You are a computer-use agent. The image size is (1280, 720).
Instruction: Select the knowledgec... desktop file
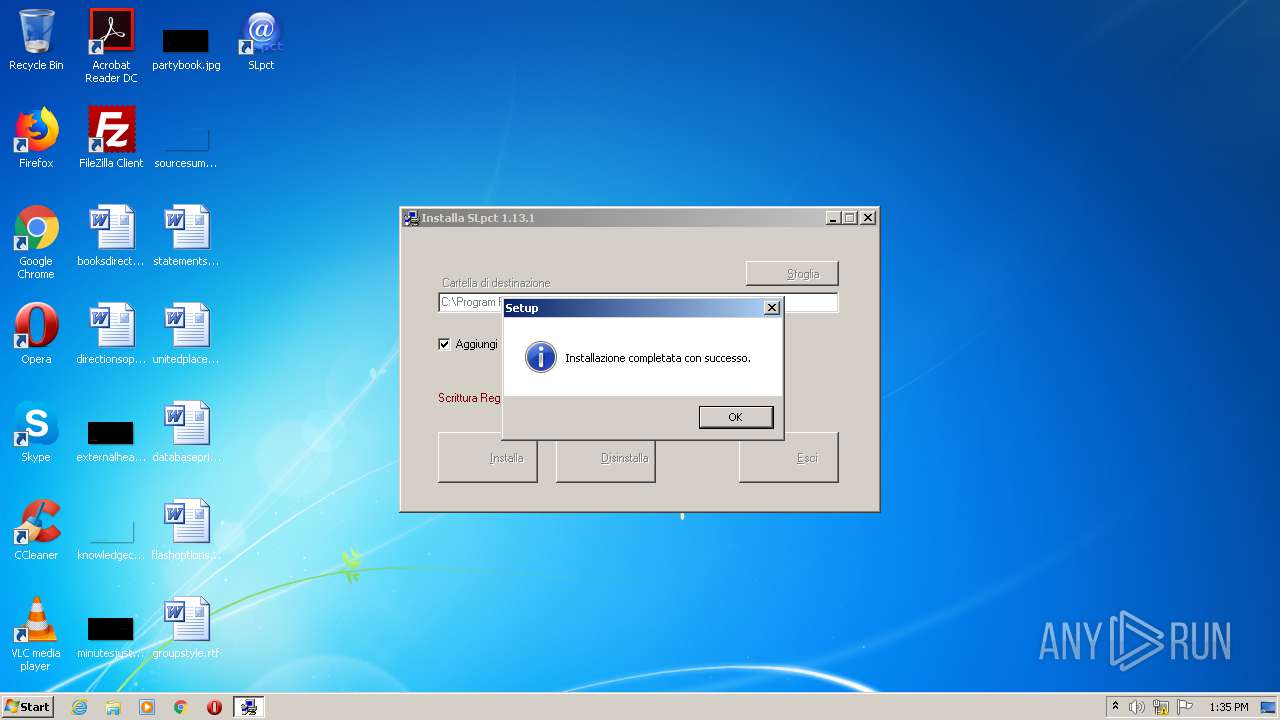pyautogui.click(x=111, y=540)
